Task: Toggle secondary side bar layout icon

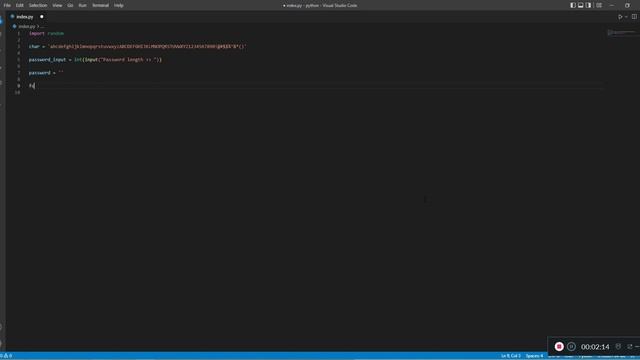Action: pyautogui.click(x=588, y=5)
